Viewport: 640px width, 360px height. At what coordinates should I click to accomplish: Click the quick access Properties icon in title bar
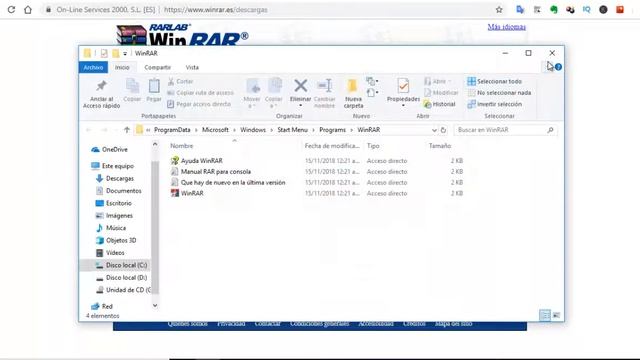point(104,53)
